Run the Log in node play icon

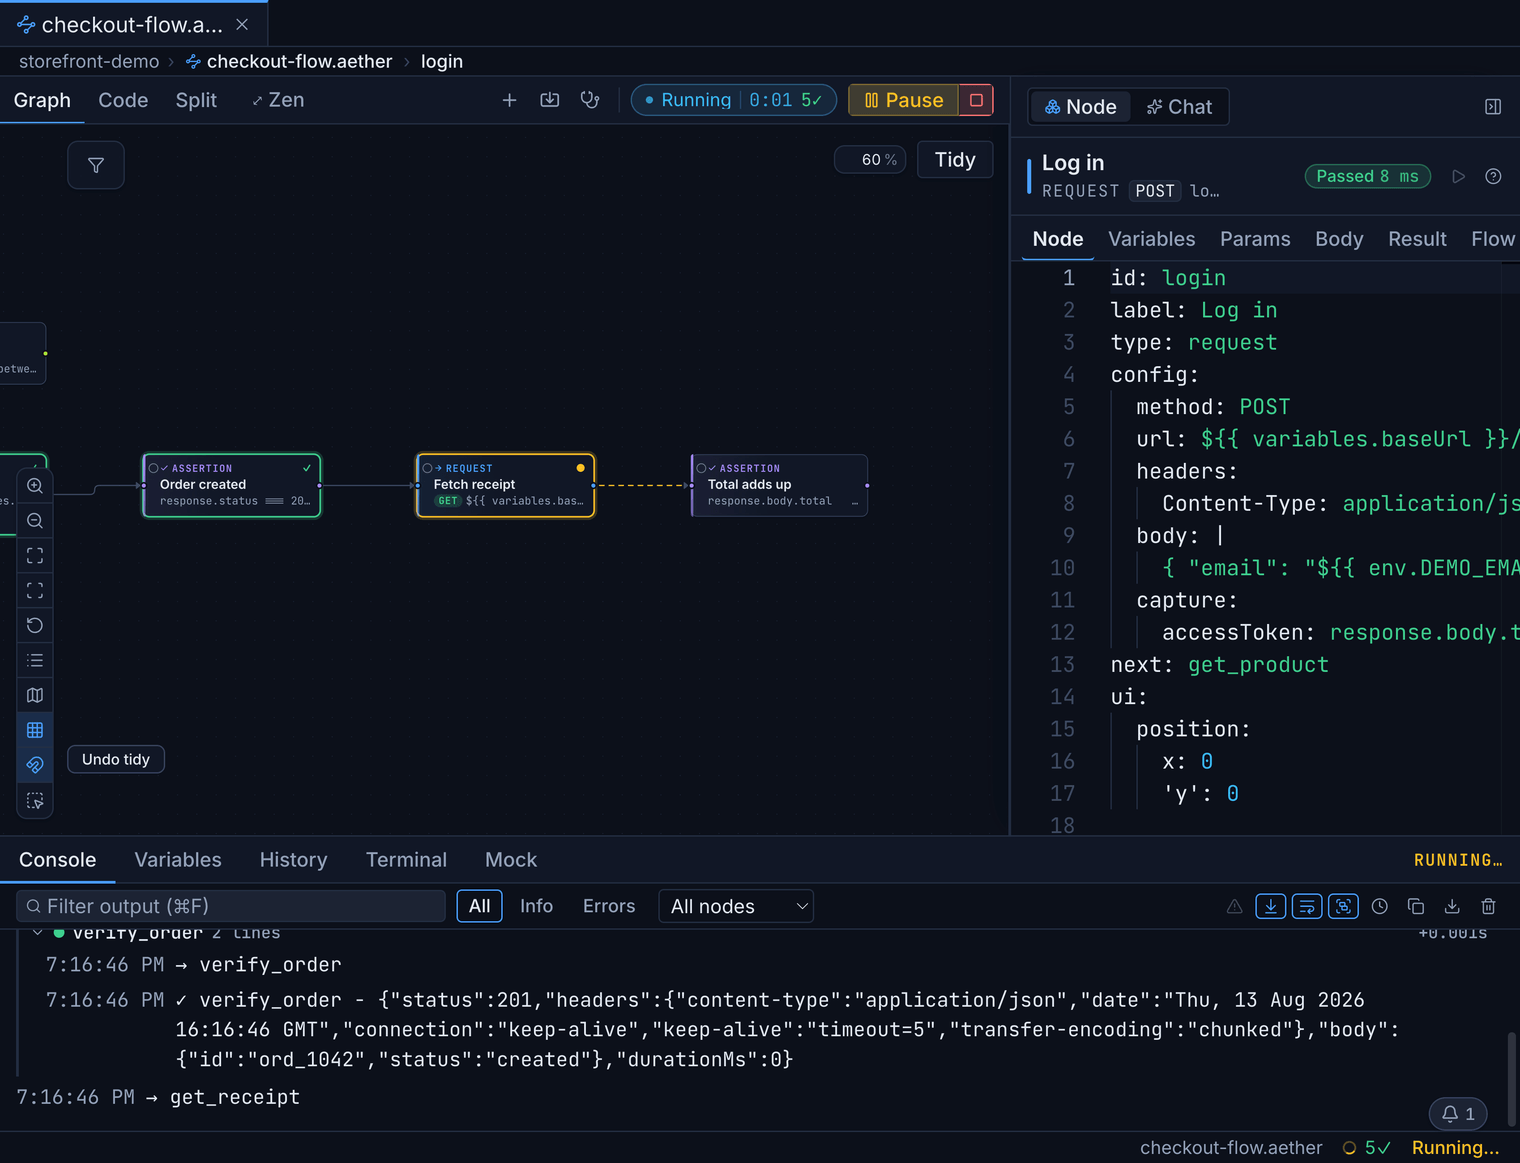[1459, 176]
